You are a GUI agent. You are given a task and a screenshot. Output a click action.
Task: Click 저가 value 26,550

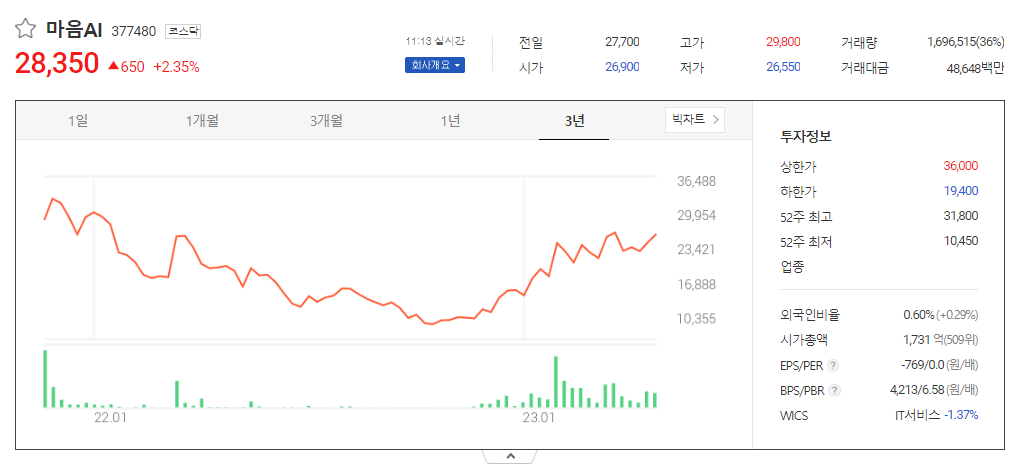tap(783, 67)
